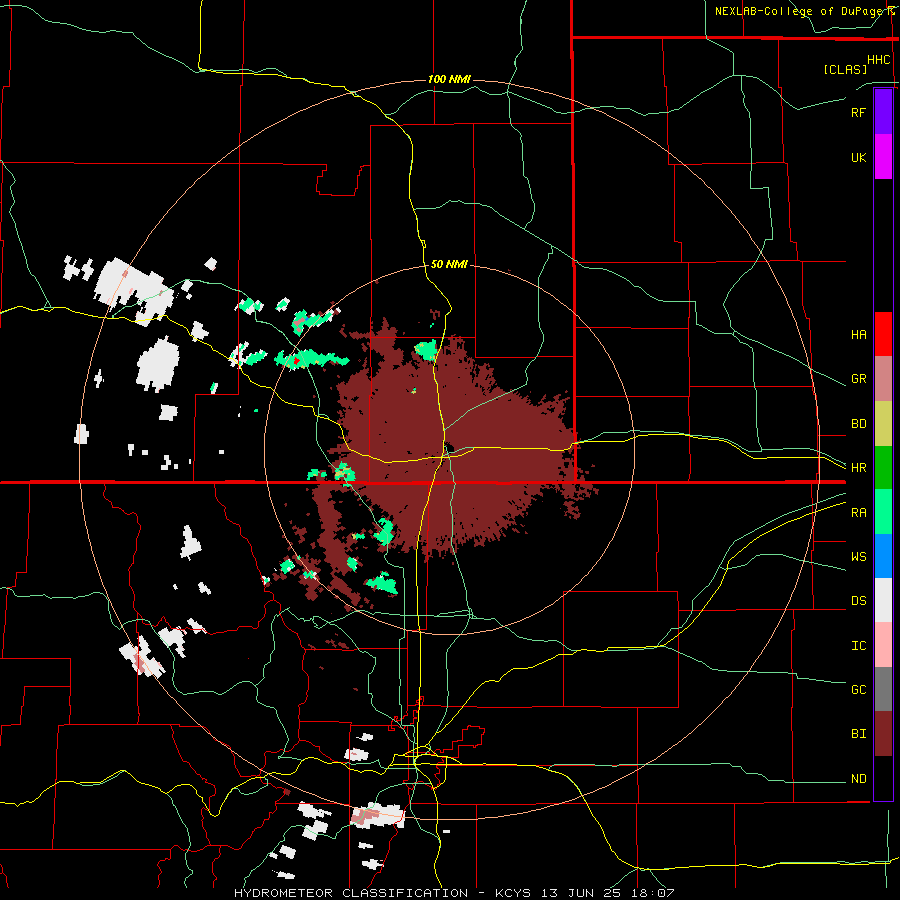Click the 'RA' legend label
900x900 pixels.
coord(858,513)
